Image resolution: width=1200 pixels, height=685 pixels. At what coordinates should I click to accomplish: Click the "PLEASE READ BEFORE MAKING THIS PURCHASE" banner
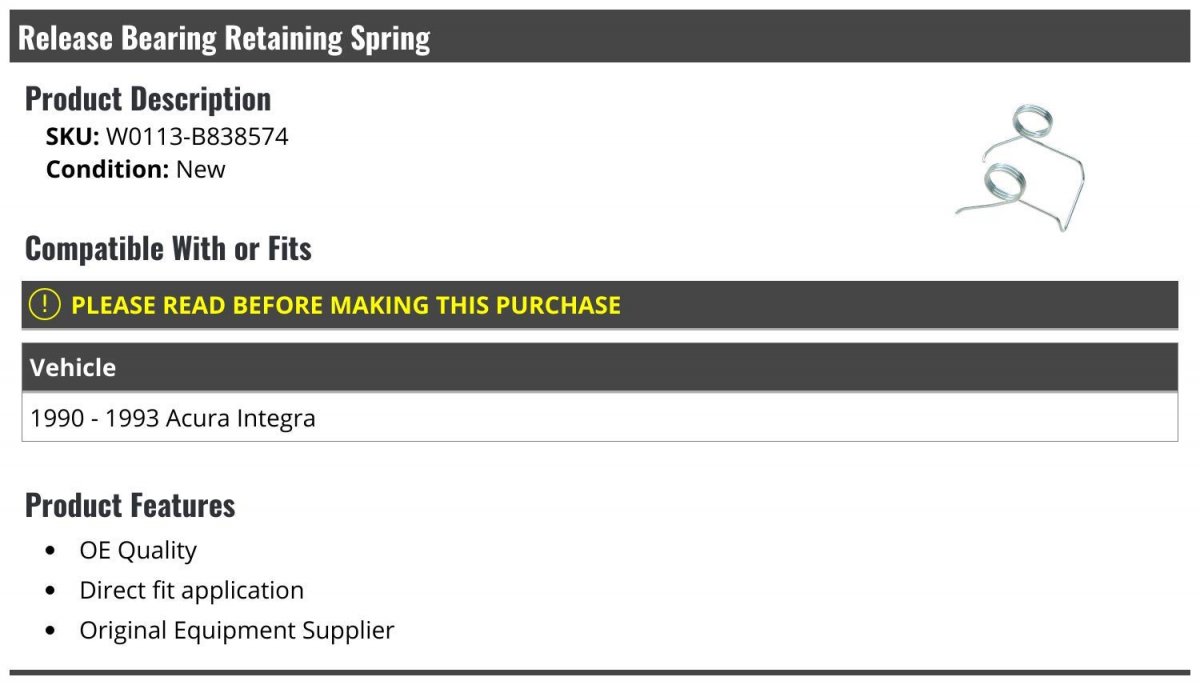click(600, 305)
